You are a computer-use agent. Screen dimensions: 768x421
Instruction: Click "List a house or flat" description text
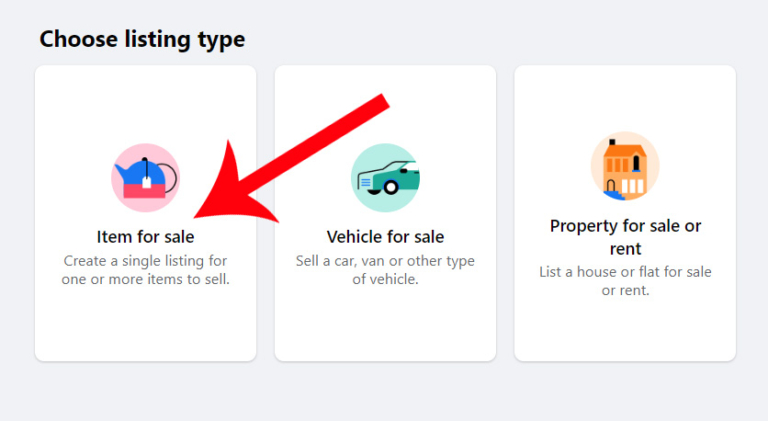[x=625, y=271]
